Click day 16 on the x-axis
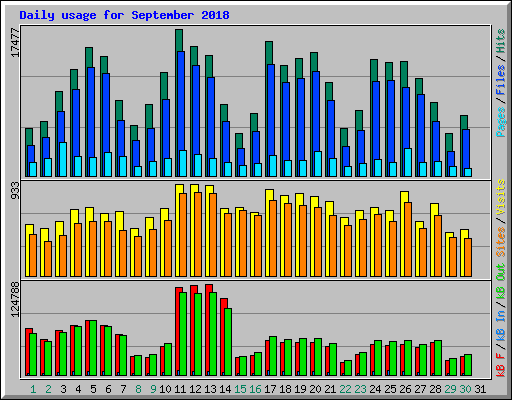Image resolution: width=512 pixels, height=400 pixels. tap(255, 389)
